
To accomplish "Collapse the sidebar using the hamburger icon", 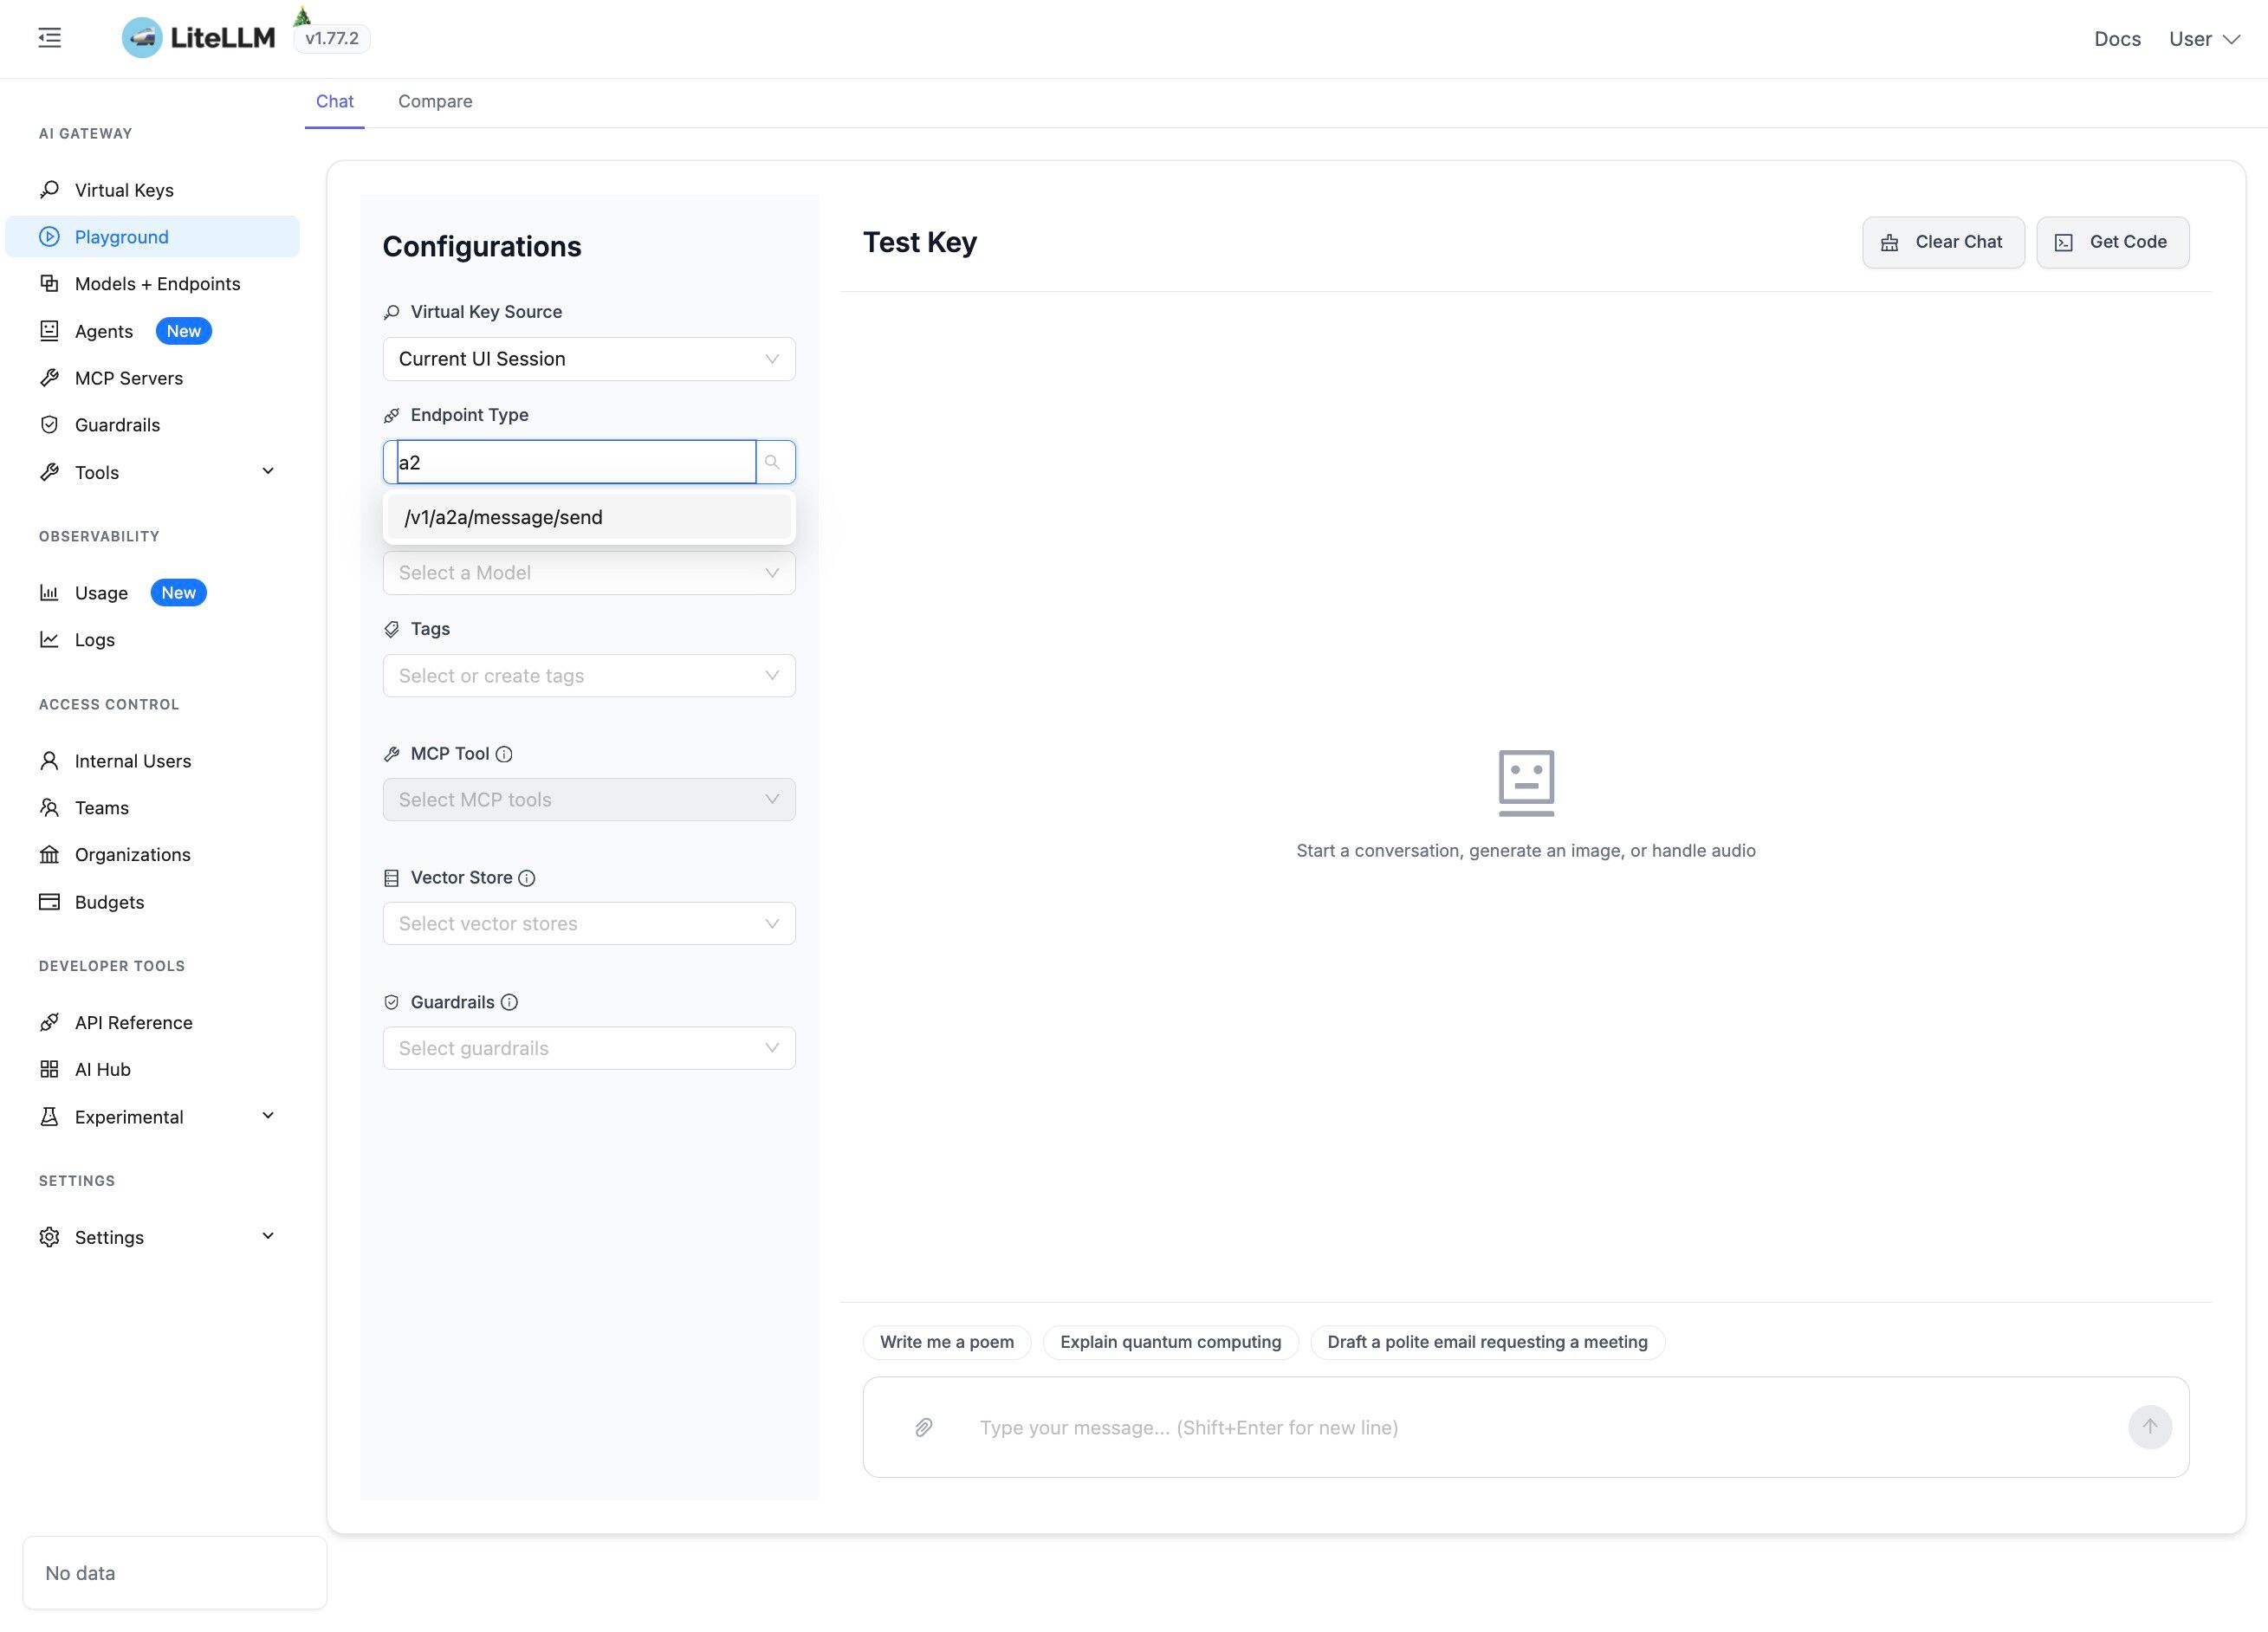I will pos(48,38).
